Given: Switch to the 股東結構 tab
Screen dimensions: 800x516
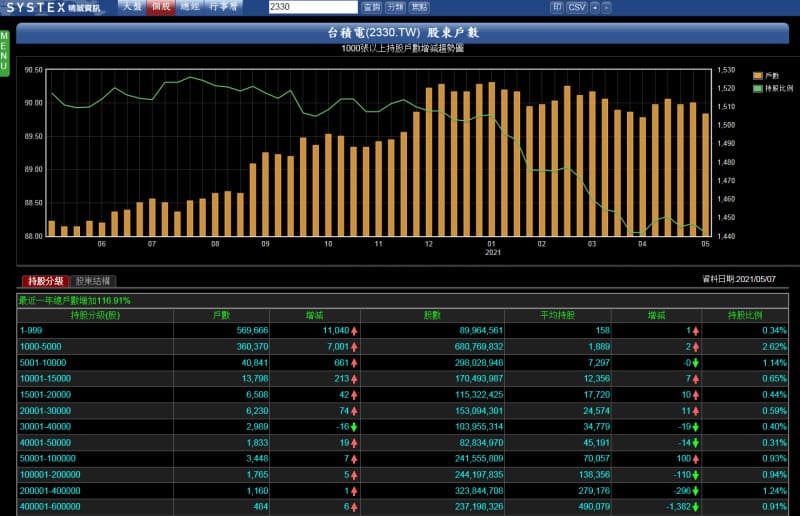Looking at the screenshot, I should click(94, 282).
